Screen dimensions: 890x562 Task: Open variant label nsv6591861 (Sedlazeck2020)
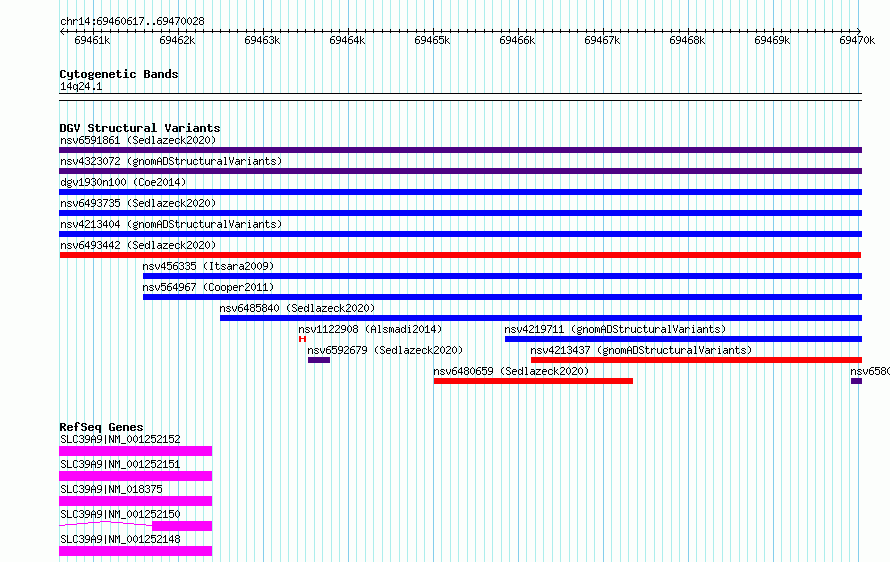[x=138, y=140]
